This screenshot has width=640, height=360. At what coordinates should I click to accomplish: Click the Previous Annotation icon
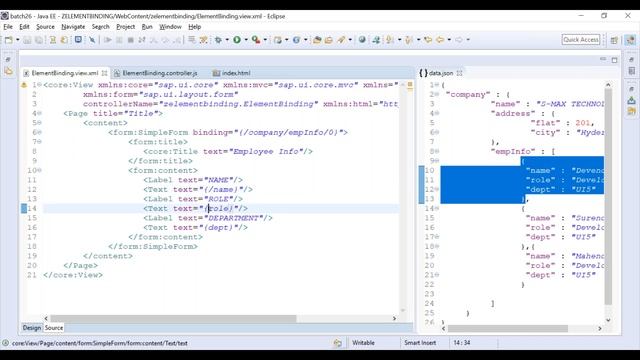tap(409, 40)
